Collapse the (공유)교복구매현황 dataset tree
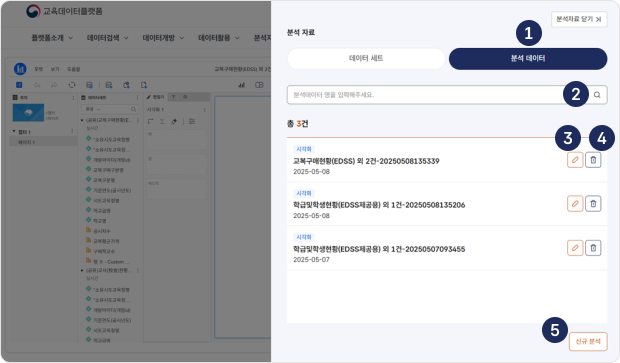 point(82,120)
